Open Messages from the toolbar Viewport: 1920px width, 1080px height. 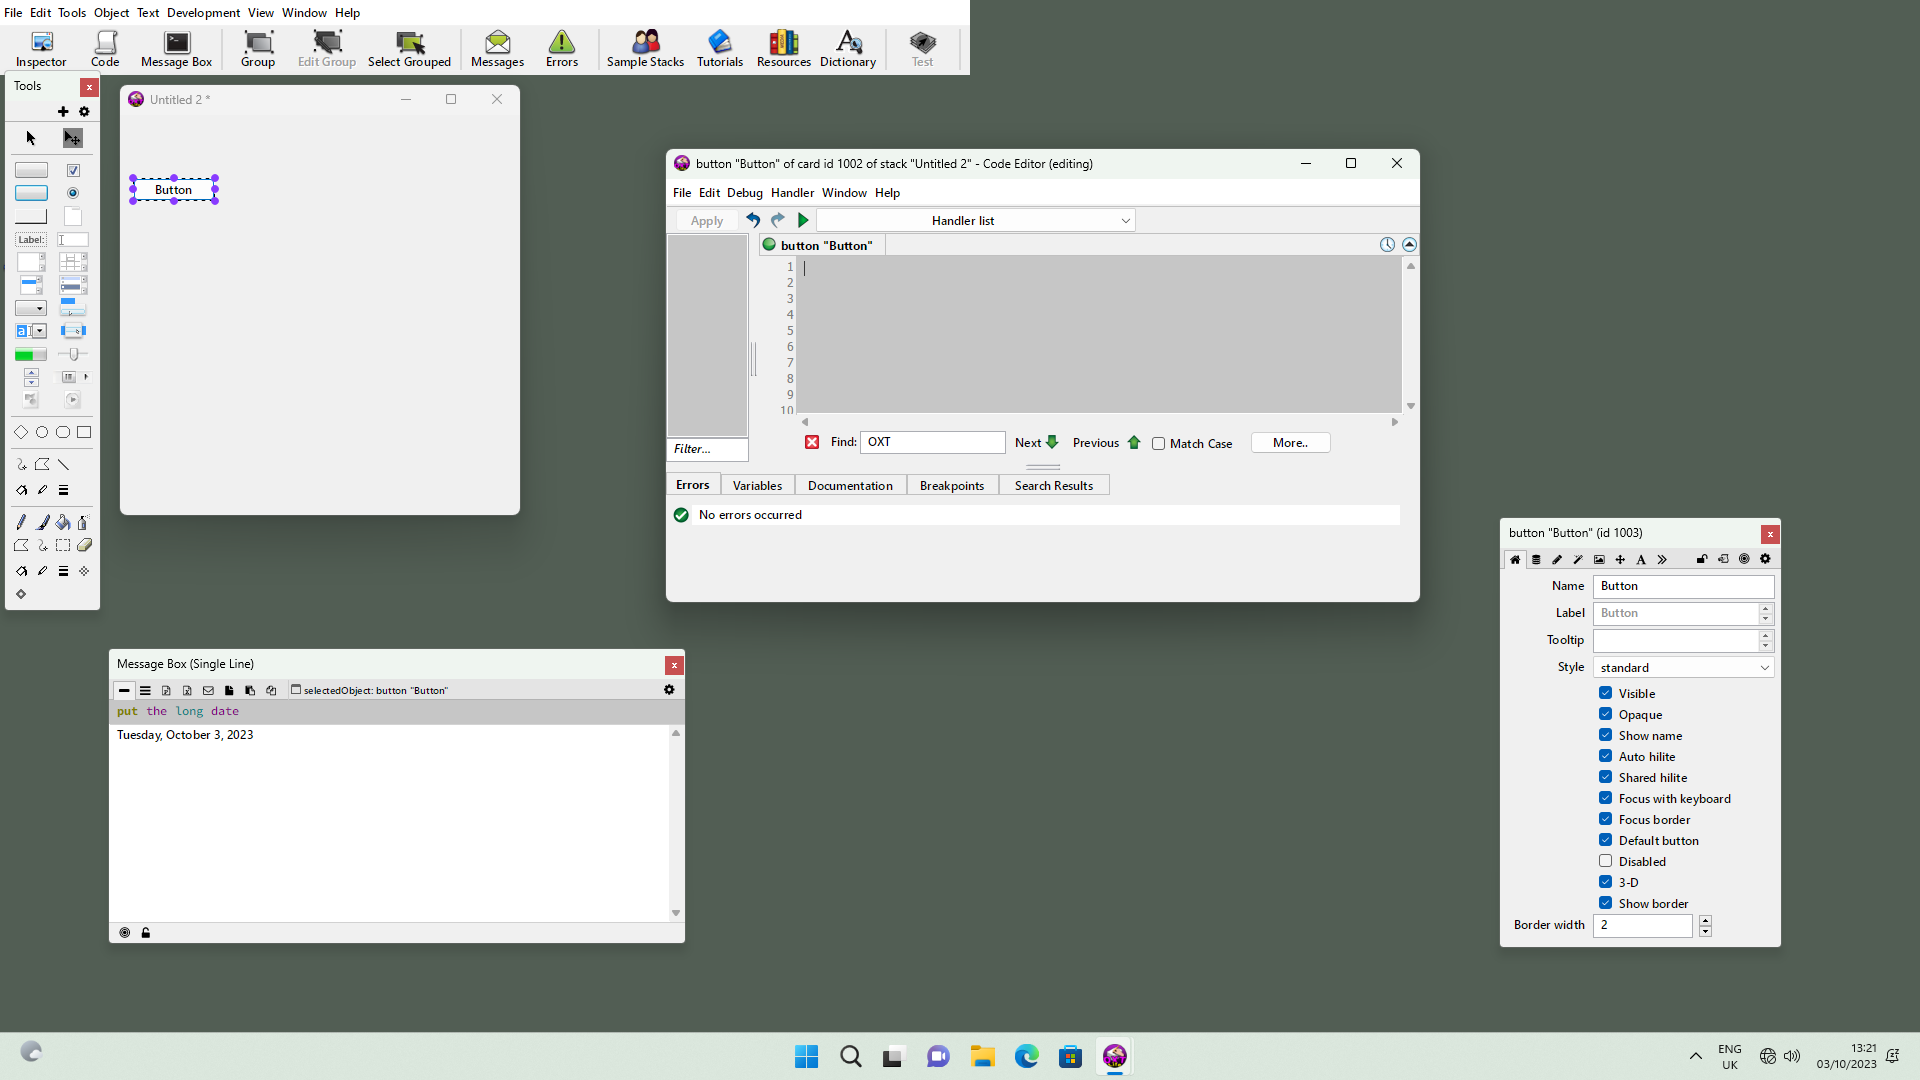[x=497, y=49]
